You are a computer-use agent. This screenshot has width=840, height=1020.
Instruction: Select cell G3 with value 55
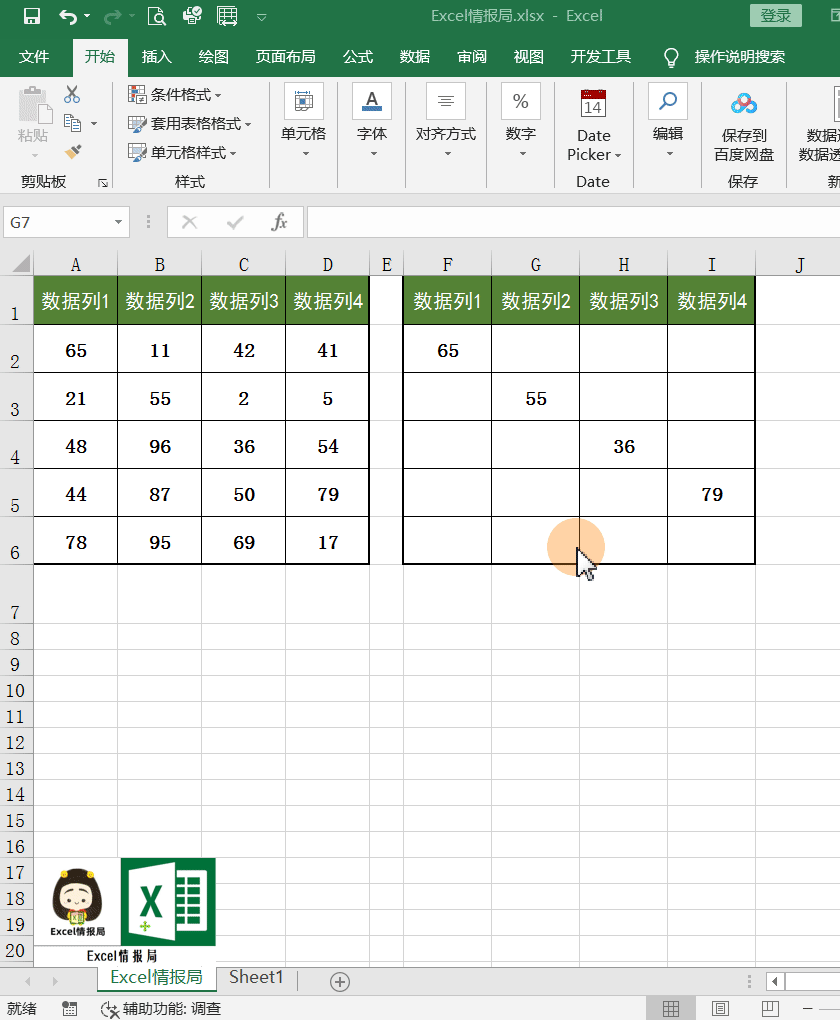click(535, 397)
